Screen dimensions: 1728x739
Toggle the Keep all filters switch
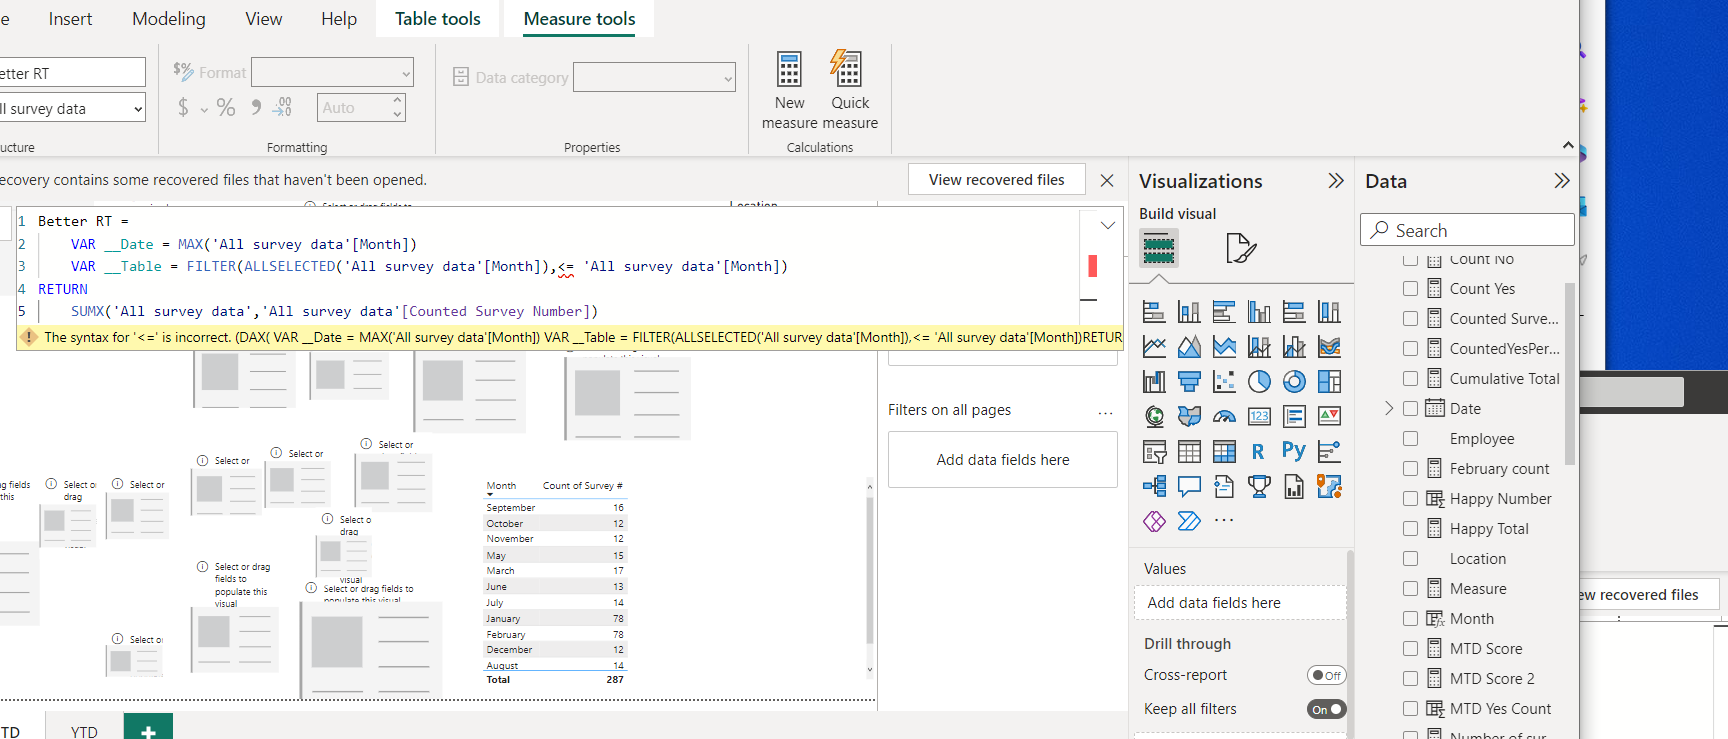[x=1326, y=709]
